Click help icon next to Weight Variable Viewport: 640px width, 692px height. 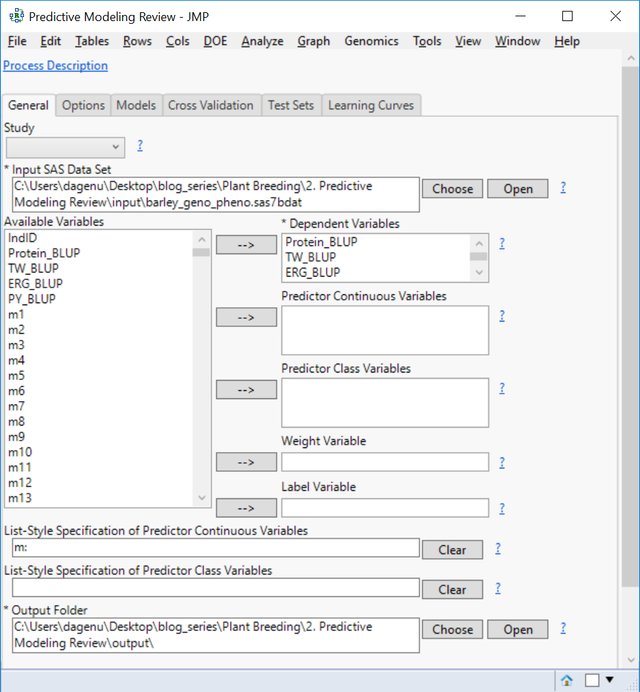tap(501, 462)
